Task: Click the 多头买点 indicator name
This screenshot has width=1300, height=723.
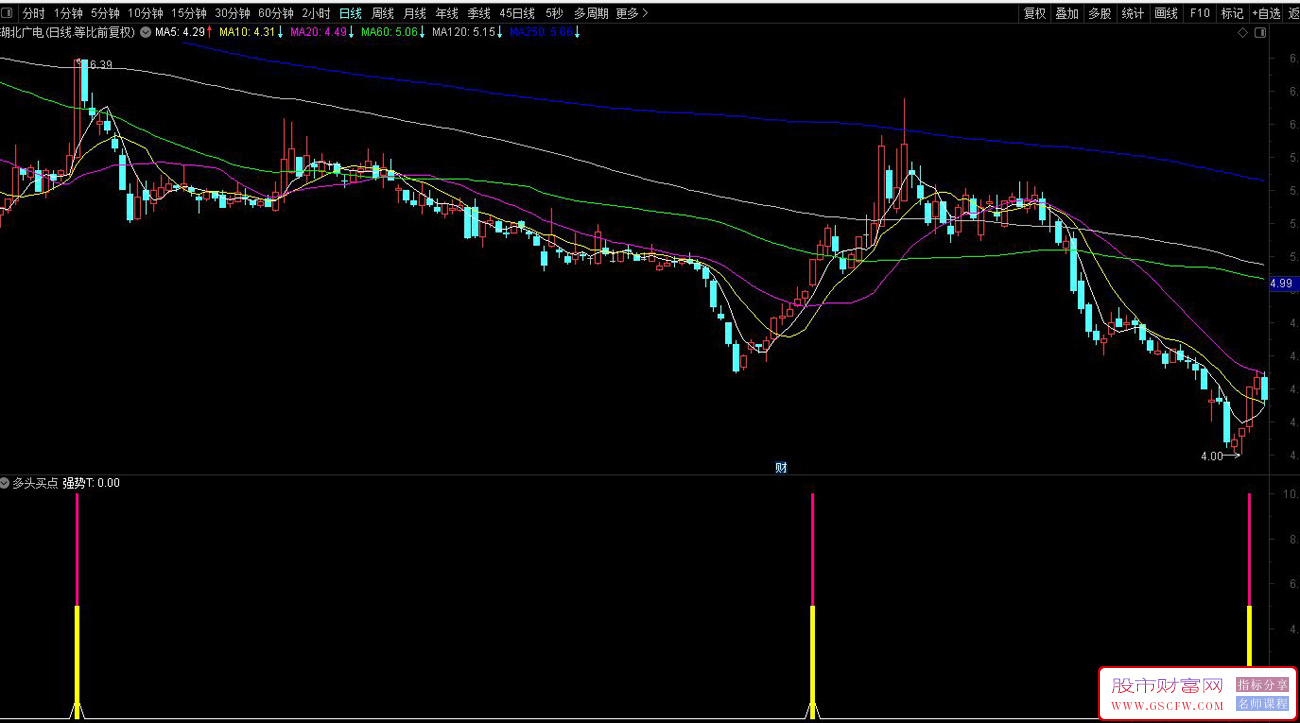Action: (x=35, y=483)
